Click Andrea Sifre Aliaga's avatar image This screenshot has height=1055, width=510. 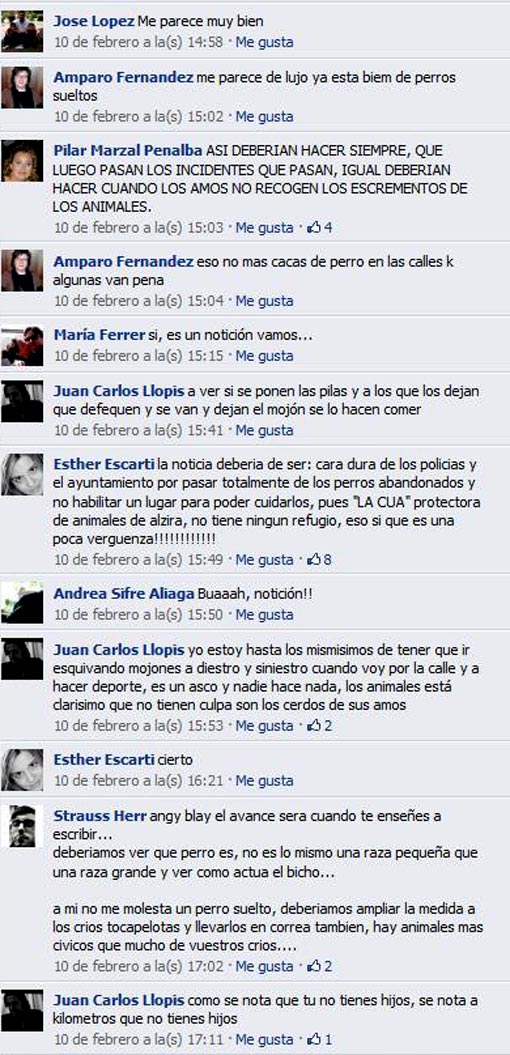click(22, 602)
